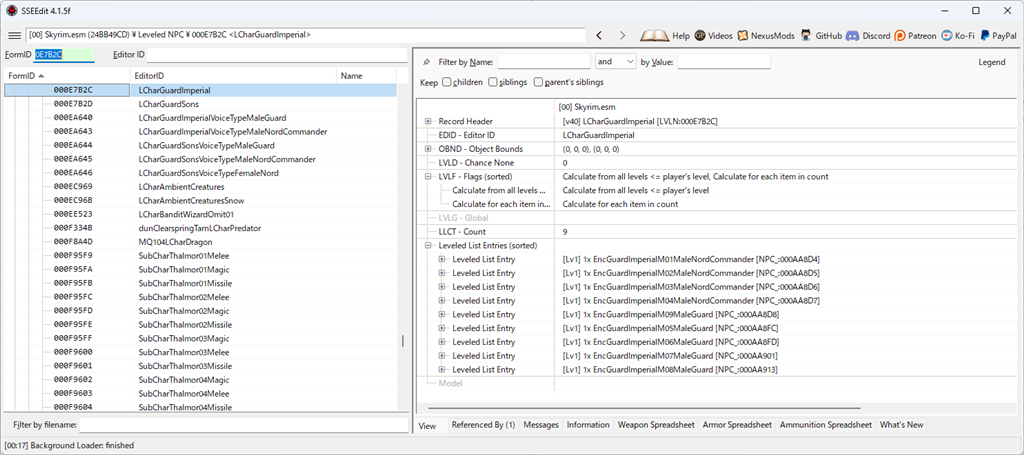The height and width of the screenshot is (455, 1024).
Task: Open the hamburger main menu
Action: pos(14,36)
